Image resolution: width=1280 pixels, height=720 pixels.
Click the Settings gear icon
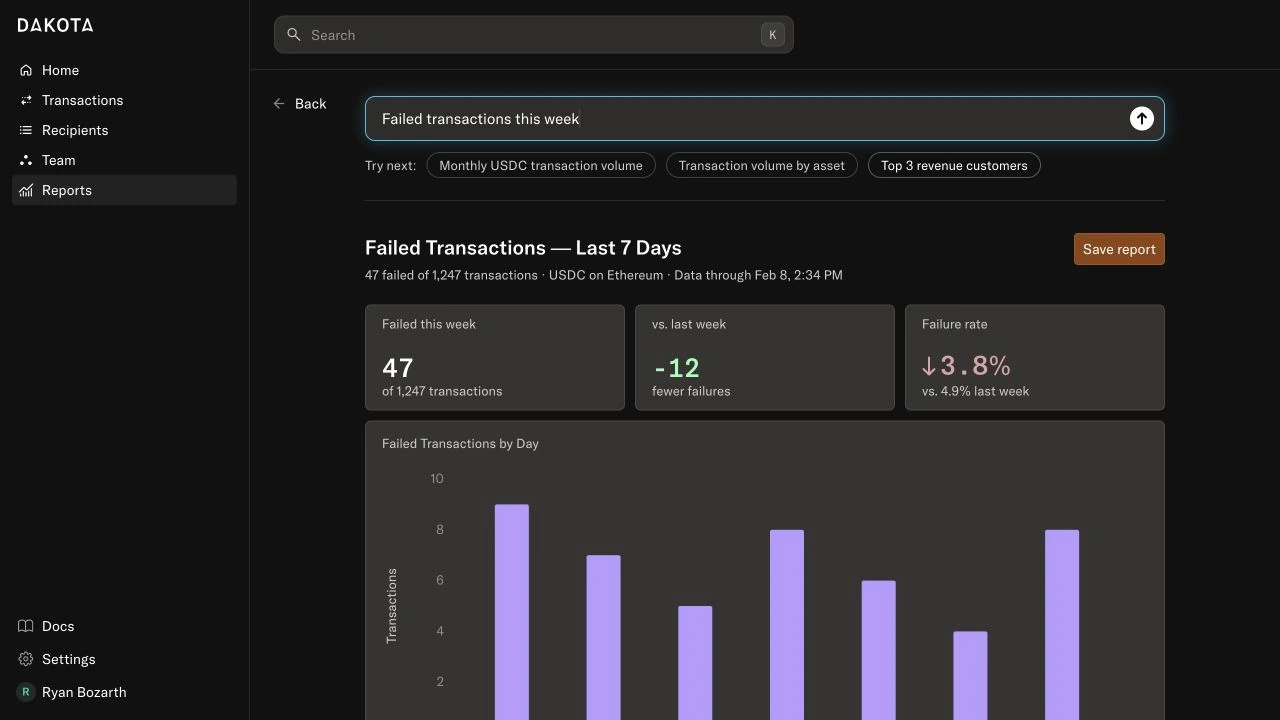[26, 659]
